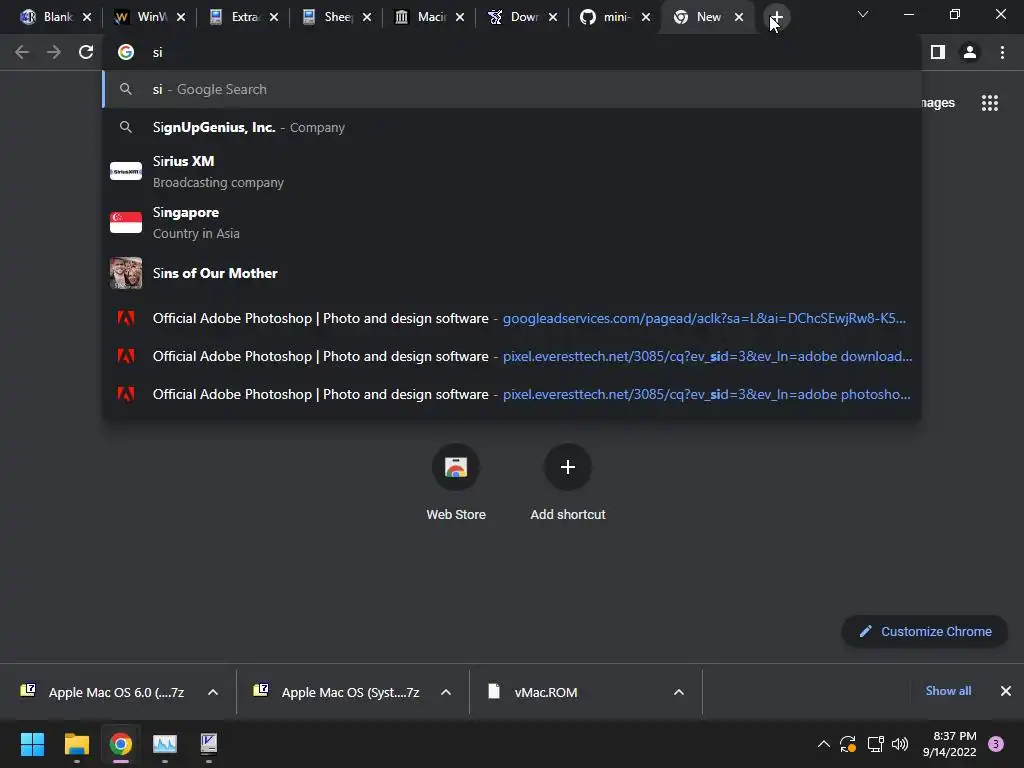Select the Sins of Our Mother suggestion
This screenshot has width=1024, height=768.
click(x=512, y=273)
